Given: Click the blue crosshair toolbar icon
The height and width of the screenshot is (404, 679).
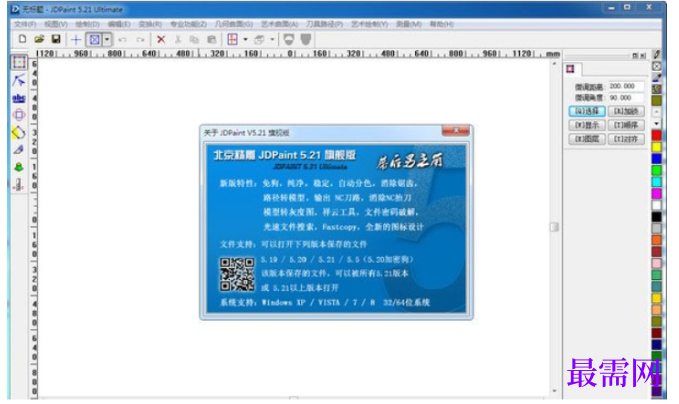Looking at the screenshot, I should click(76, 40).
